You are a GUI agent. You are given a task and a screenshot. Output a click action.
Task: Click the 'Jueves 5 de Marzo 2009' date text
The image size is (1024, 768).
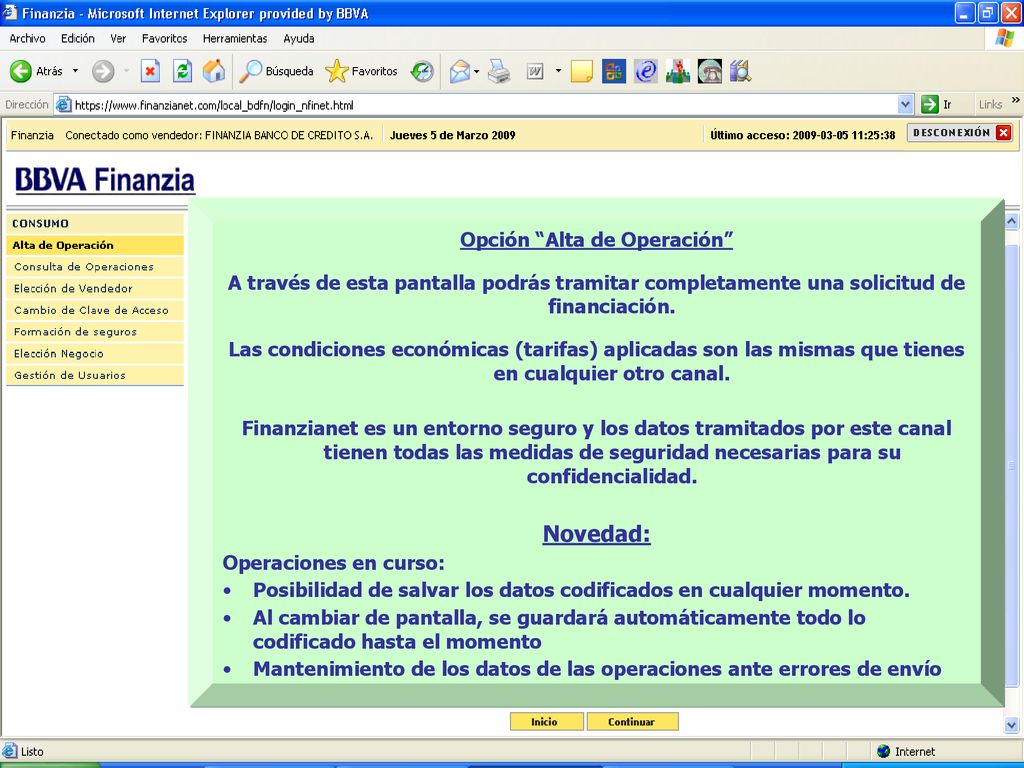coord(453,135)
